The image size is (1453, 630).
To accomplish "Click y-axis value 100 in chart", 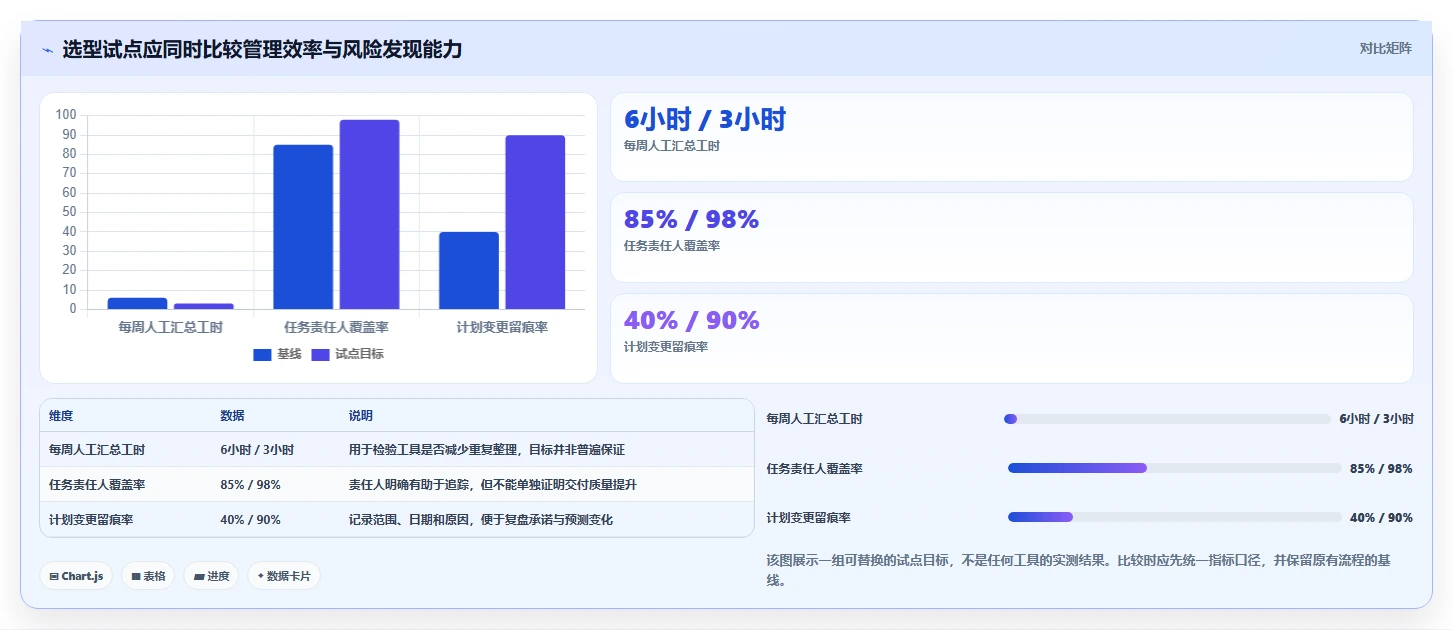I will click(66, 115).
